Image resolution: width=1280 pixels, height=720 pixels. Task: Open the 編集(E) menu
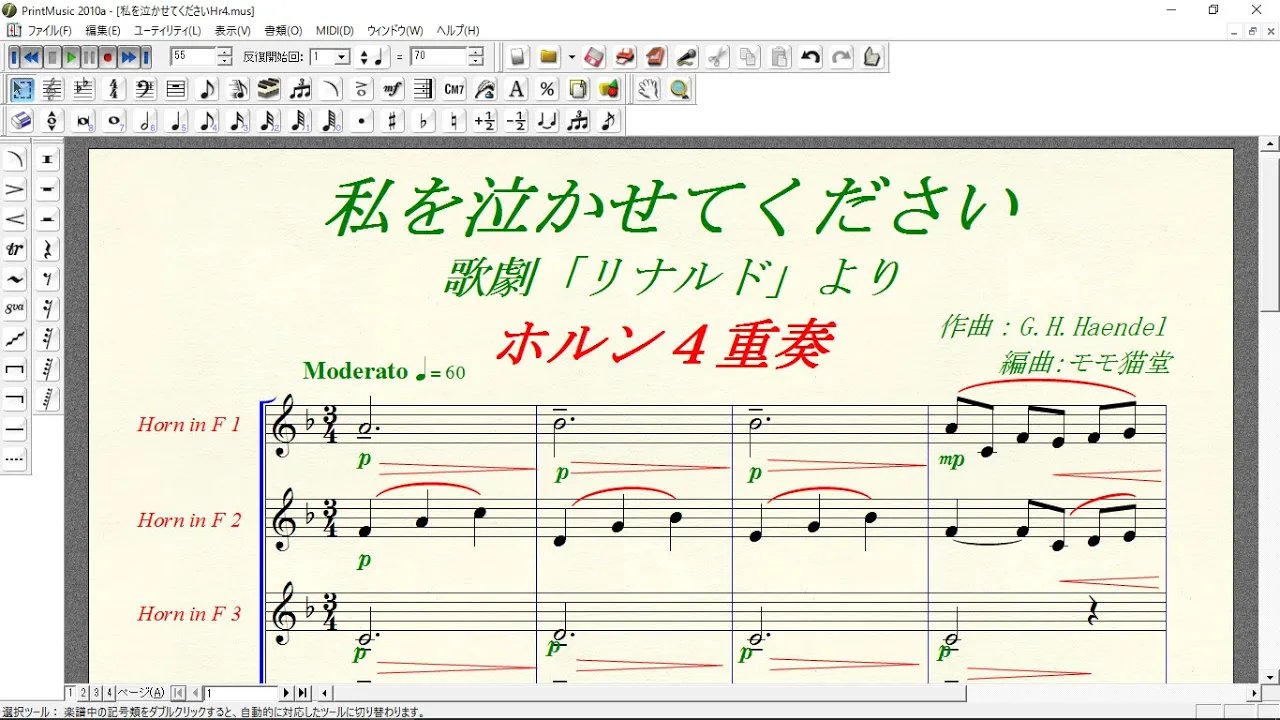[x=103, y=31]
